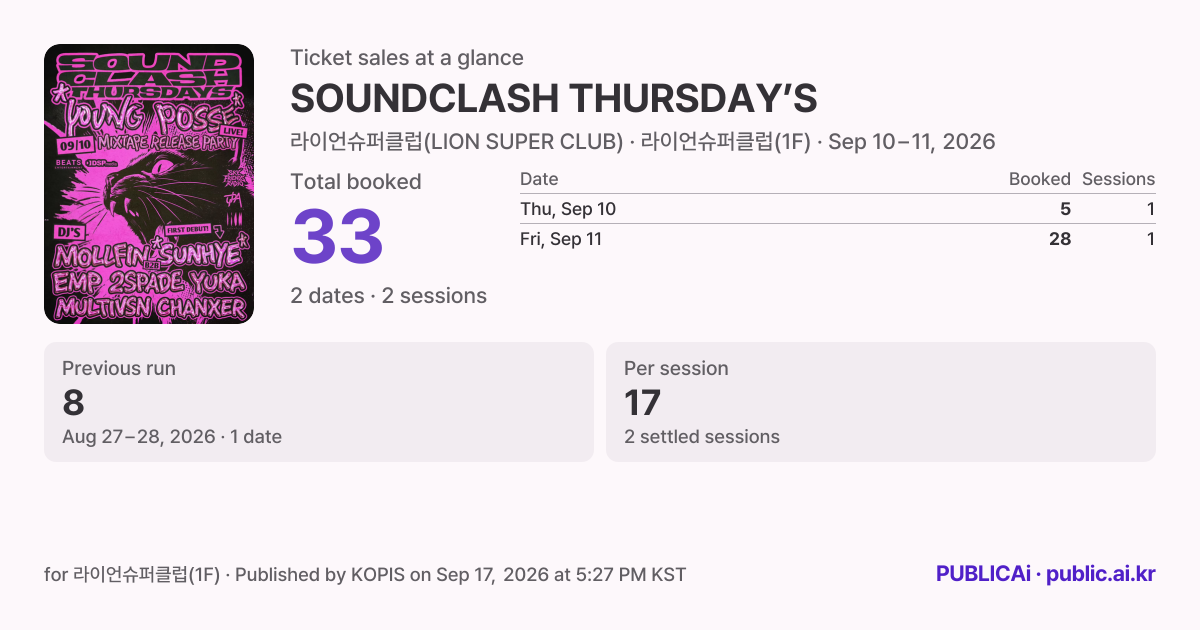Click the 2 dates · 2 sessions summary
Image resolution: width=1200 pixels, height=630 pixels.
[389, 296]
